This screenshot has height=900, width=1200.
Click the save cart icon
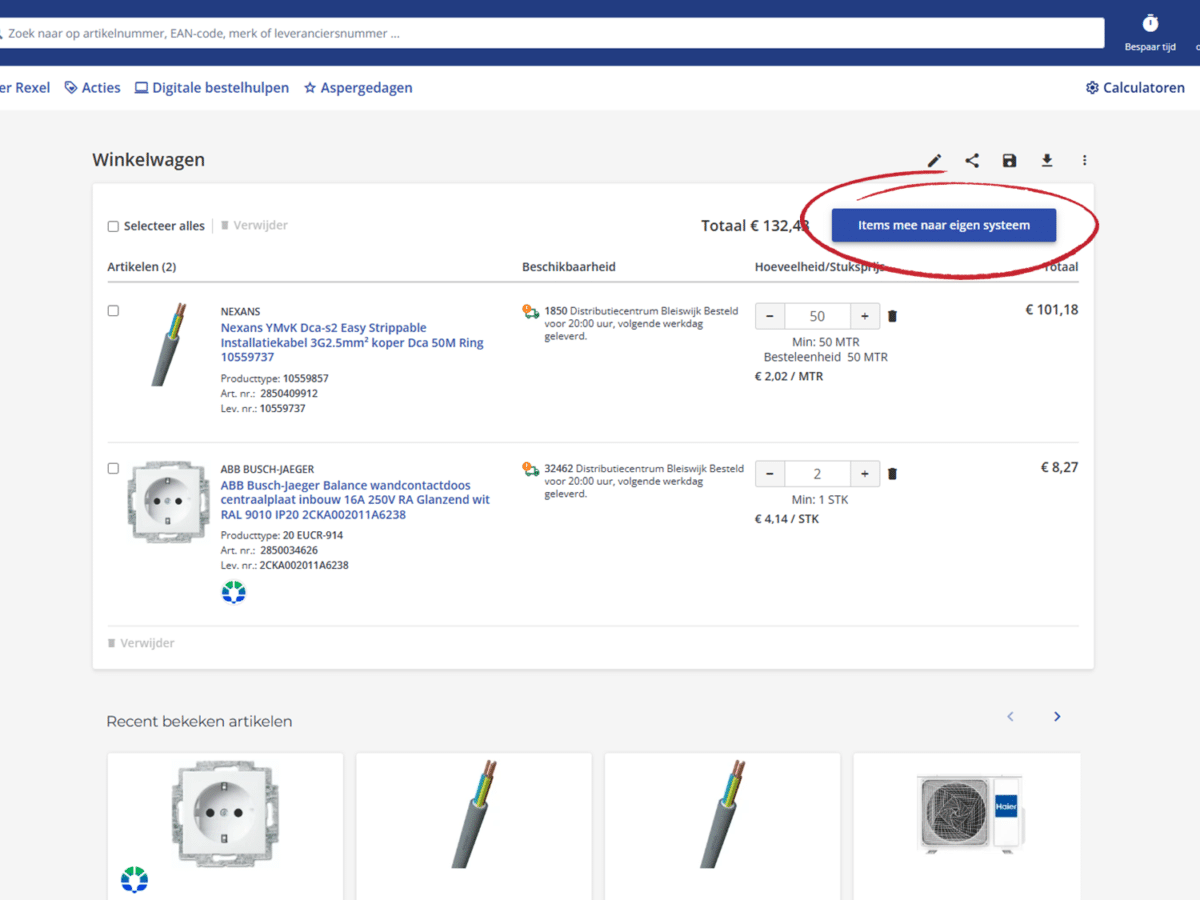[x=1009, y=160]
